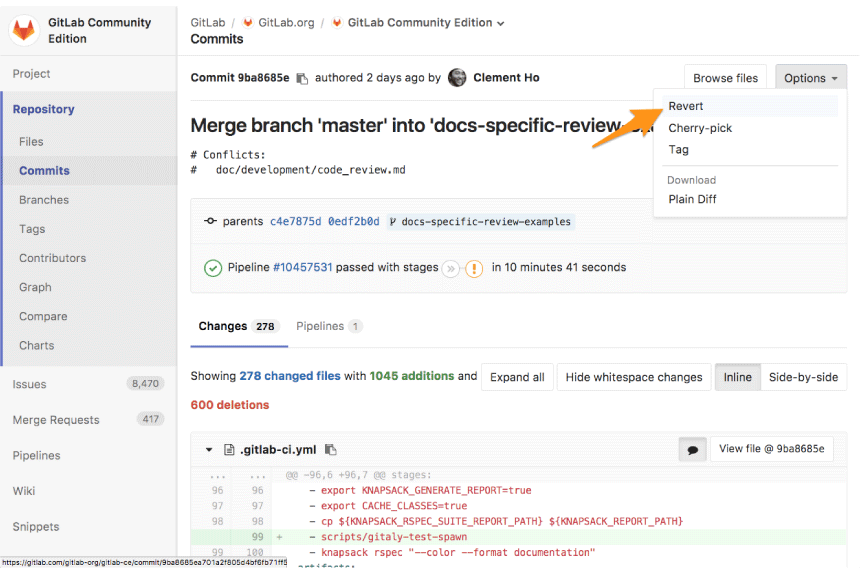Click GitLab.org breadcrumb link

[x=286, y=22]
